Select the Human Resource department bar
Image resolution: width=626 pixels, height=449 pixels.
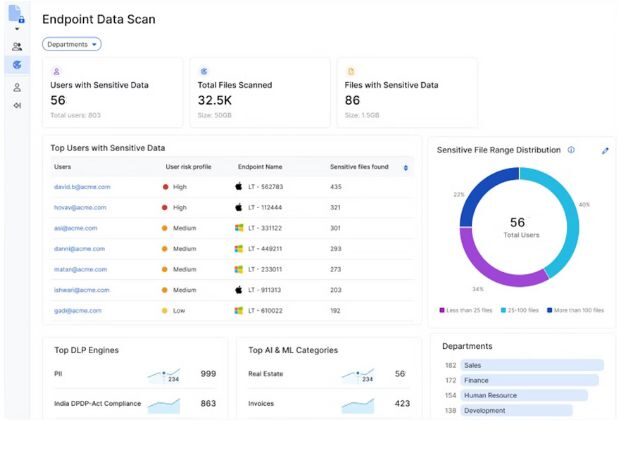pyautogui.click(x=524, y=396)
